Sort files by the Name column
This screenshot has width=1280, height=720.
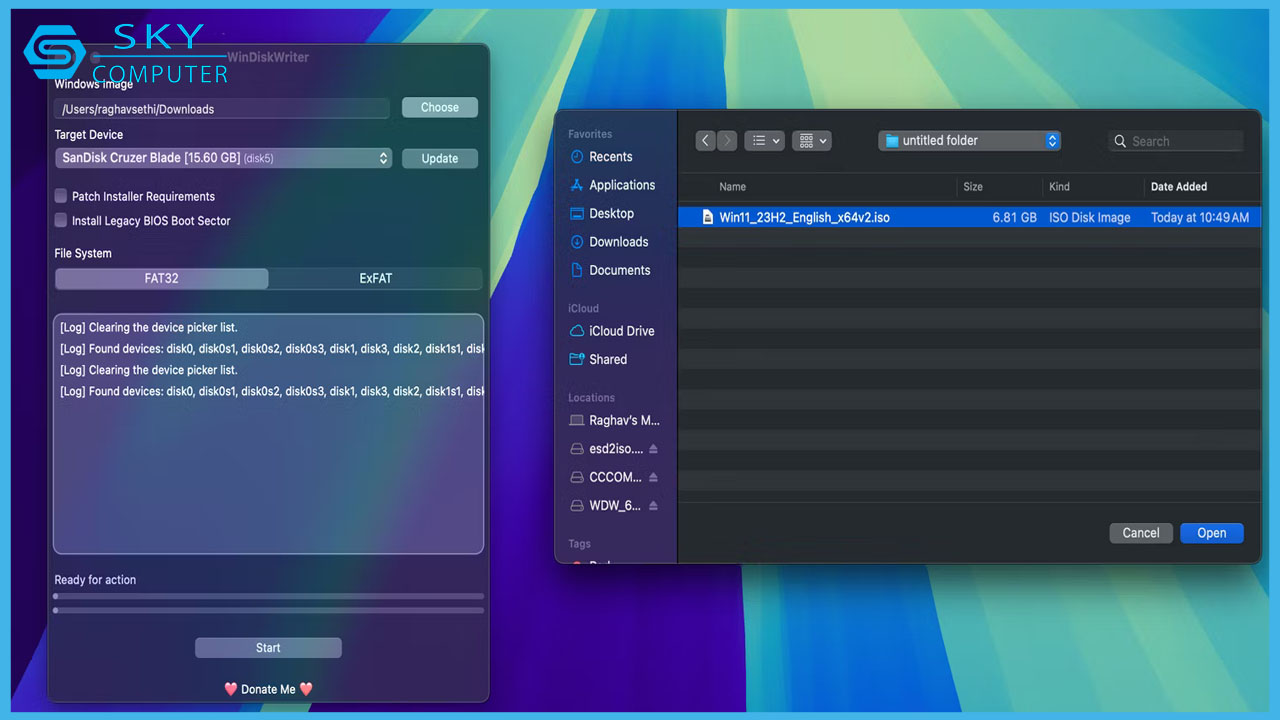733,187
